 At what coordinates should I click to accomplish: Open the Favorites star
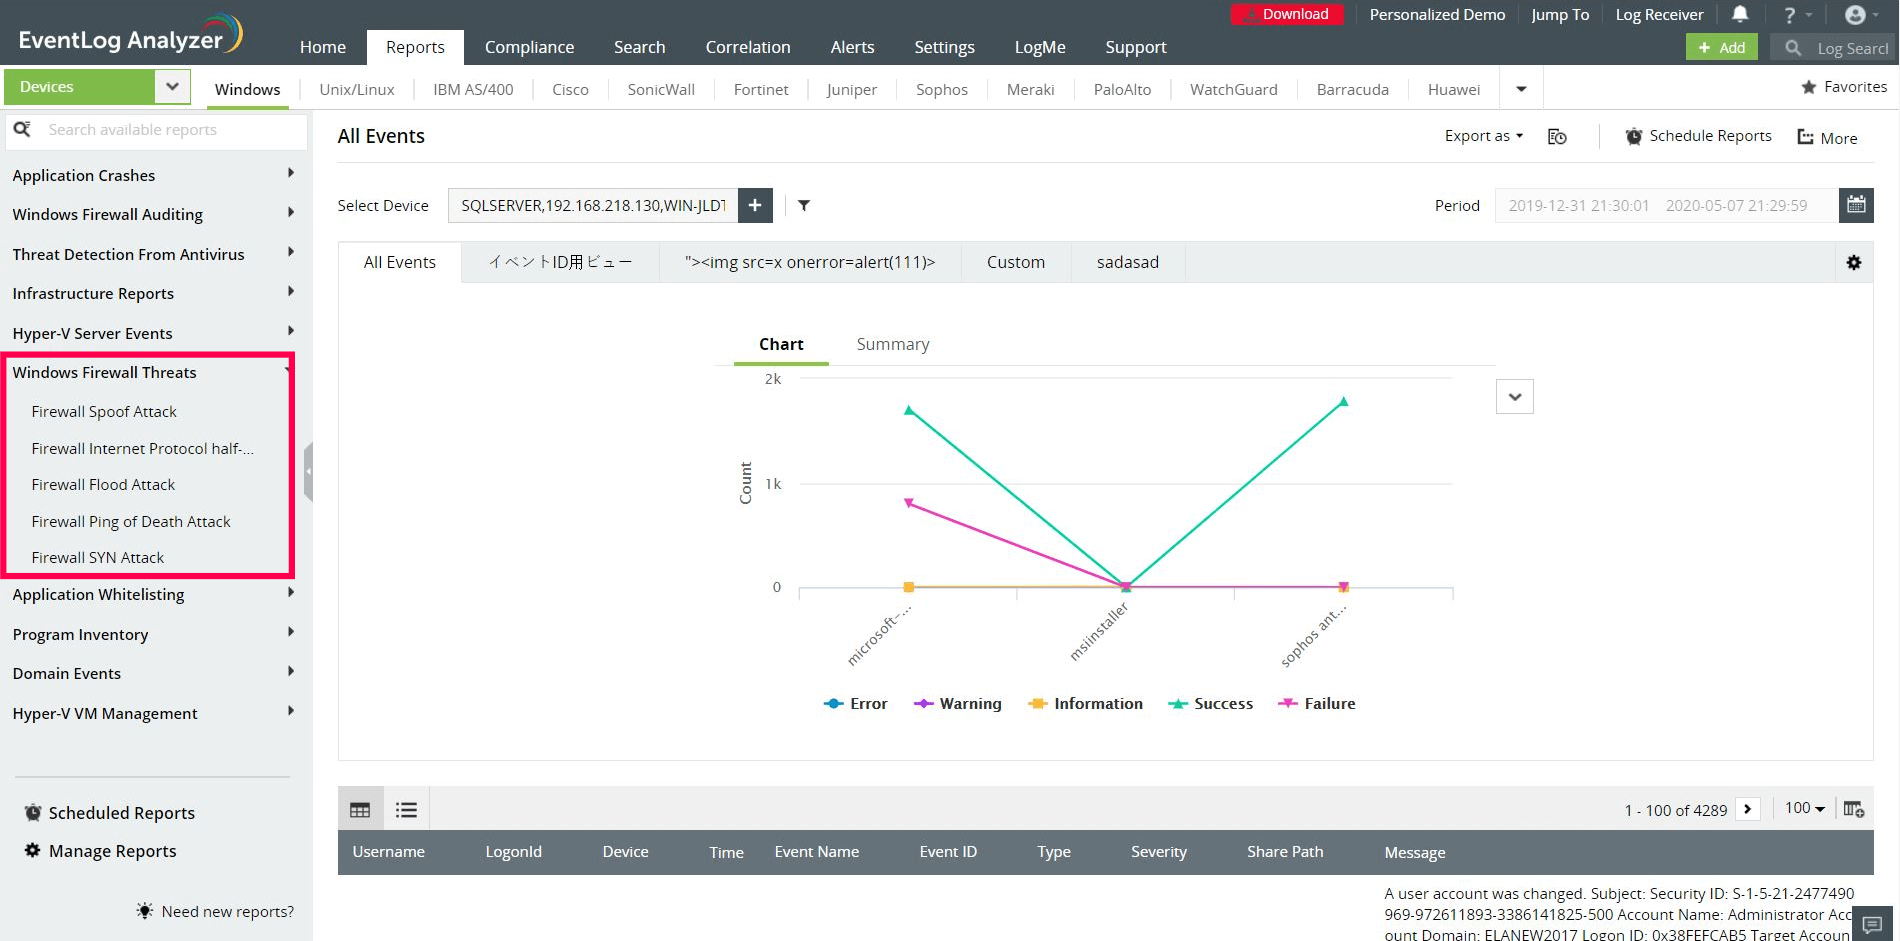(1809, 87)
